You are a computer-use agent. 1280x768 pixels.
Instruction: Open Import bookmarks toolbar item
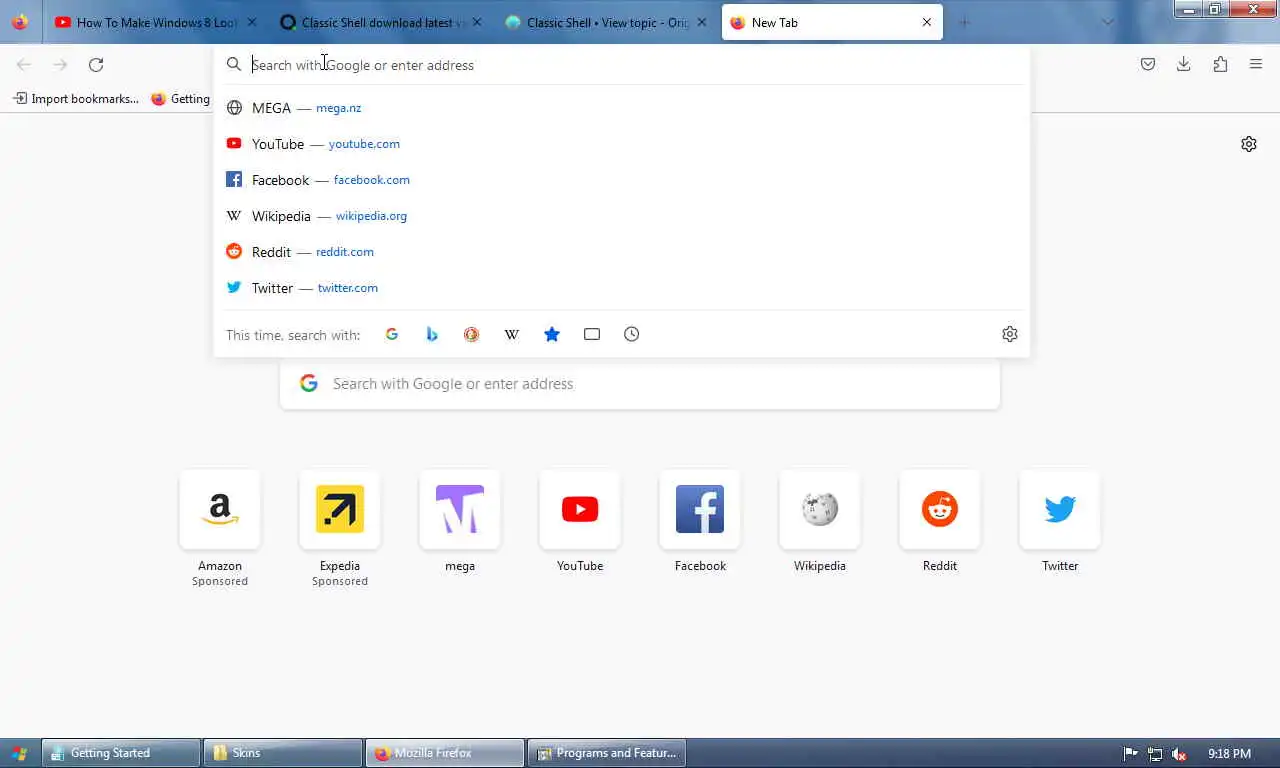click(x=76, y=99)
